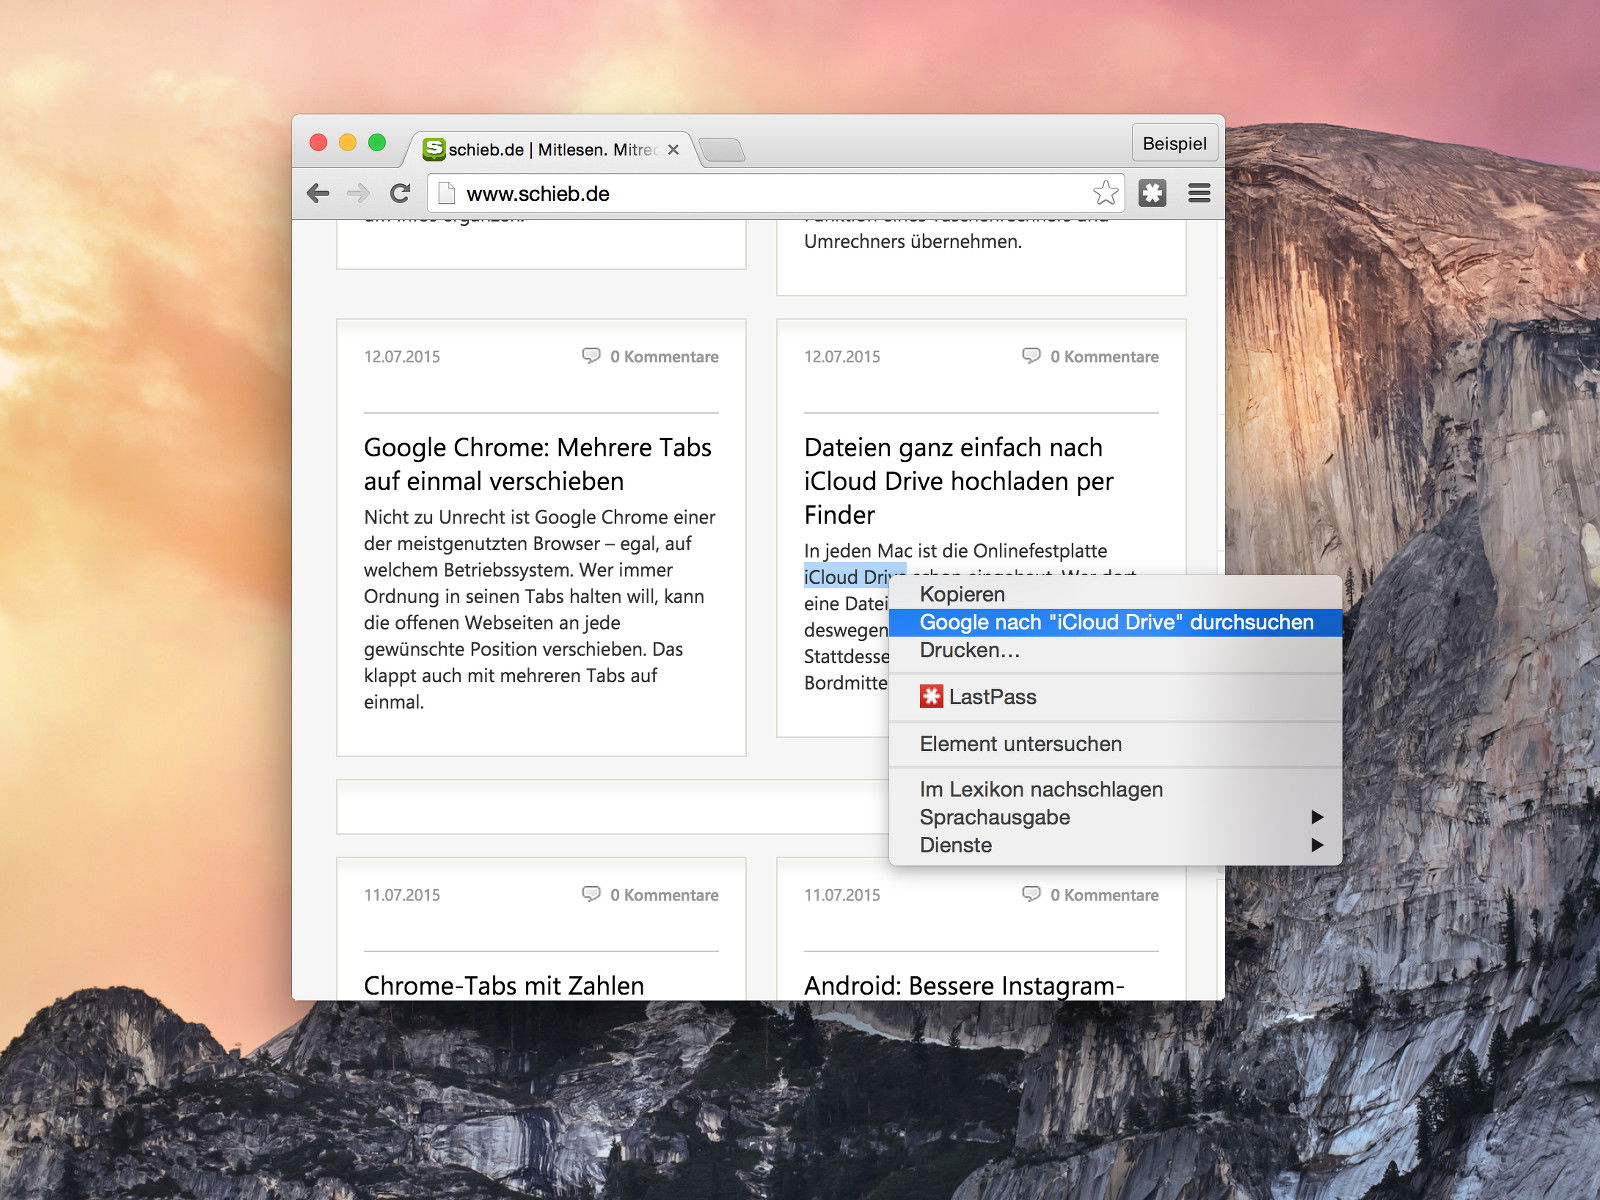This screenshot has width=1600, height=1200.
Task: Select Google nach "iCloud Drive" durchsuchen
Action: tap(1115, 622)
